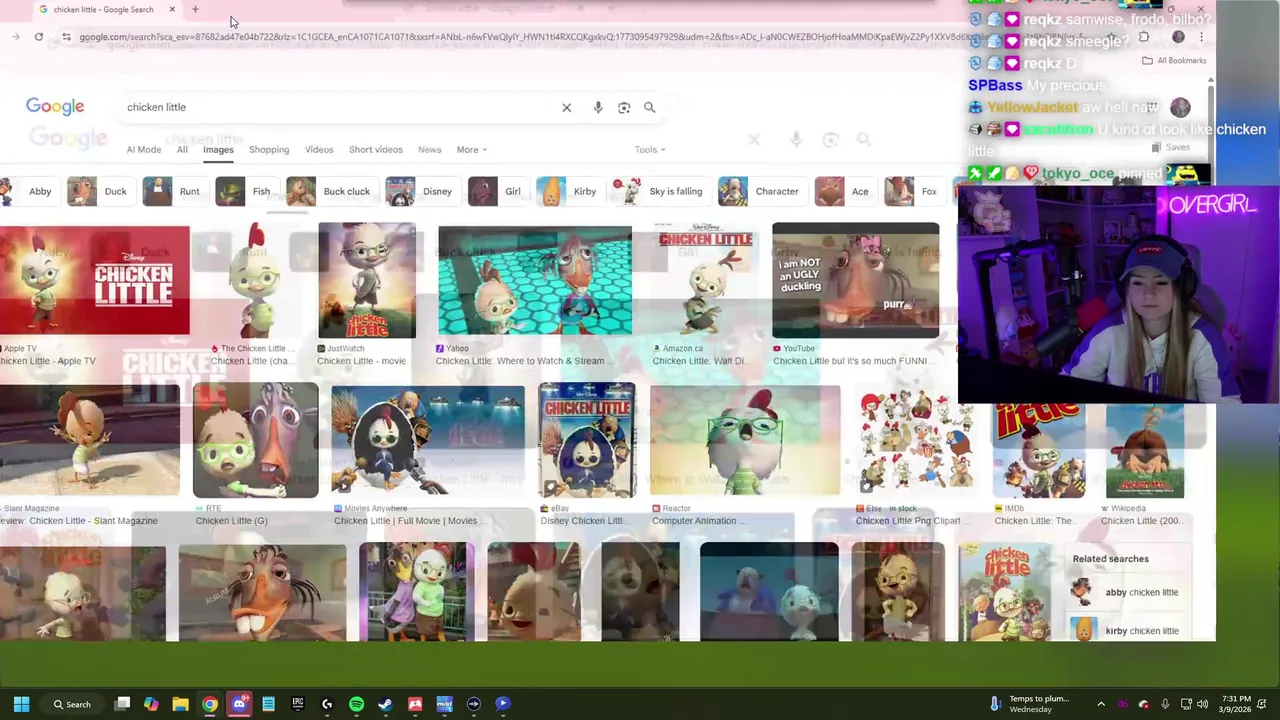Clear the search box with the X icon
The width and height of the screenshot is (1280, 720).
[x=566, y=107]
